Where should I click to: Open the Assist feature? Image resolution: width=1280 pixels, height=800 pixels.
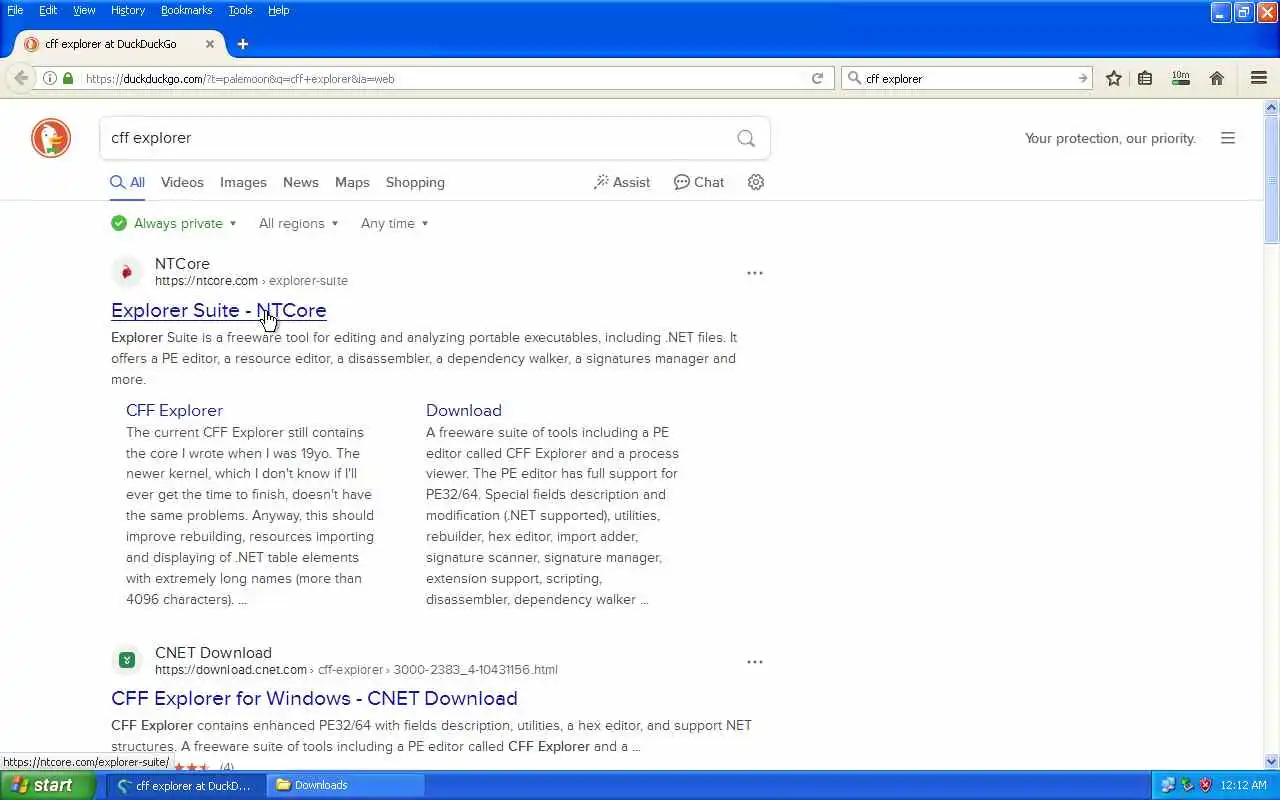point(622,182)
